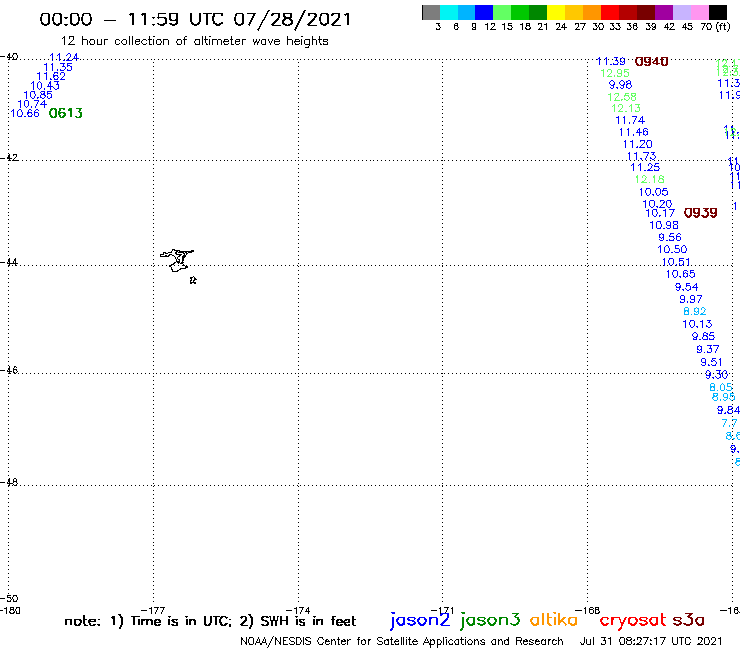Viewport: 740px width, 650px height.
Task: Click the wave height value 11.24
Action: 64,57
